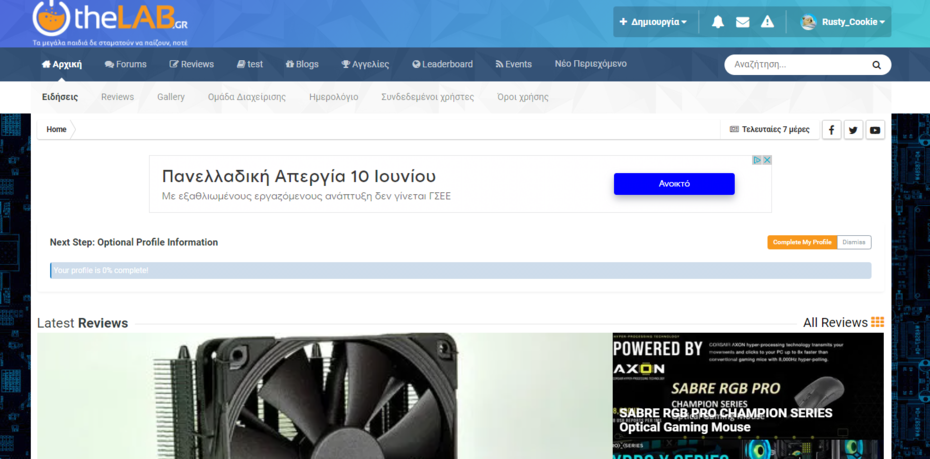Open the warning triangle reports icon
Viewport: 930px width, 459px height.
[x=767, y=22]
